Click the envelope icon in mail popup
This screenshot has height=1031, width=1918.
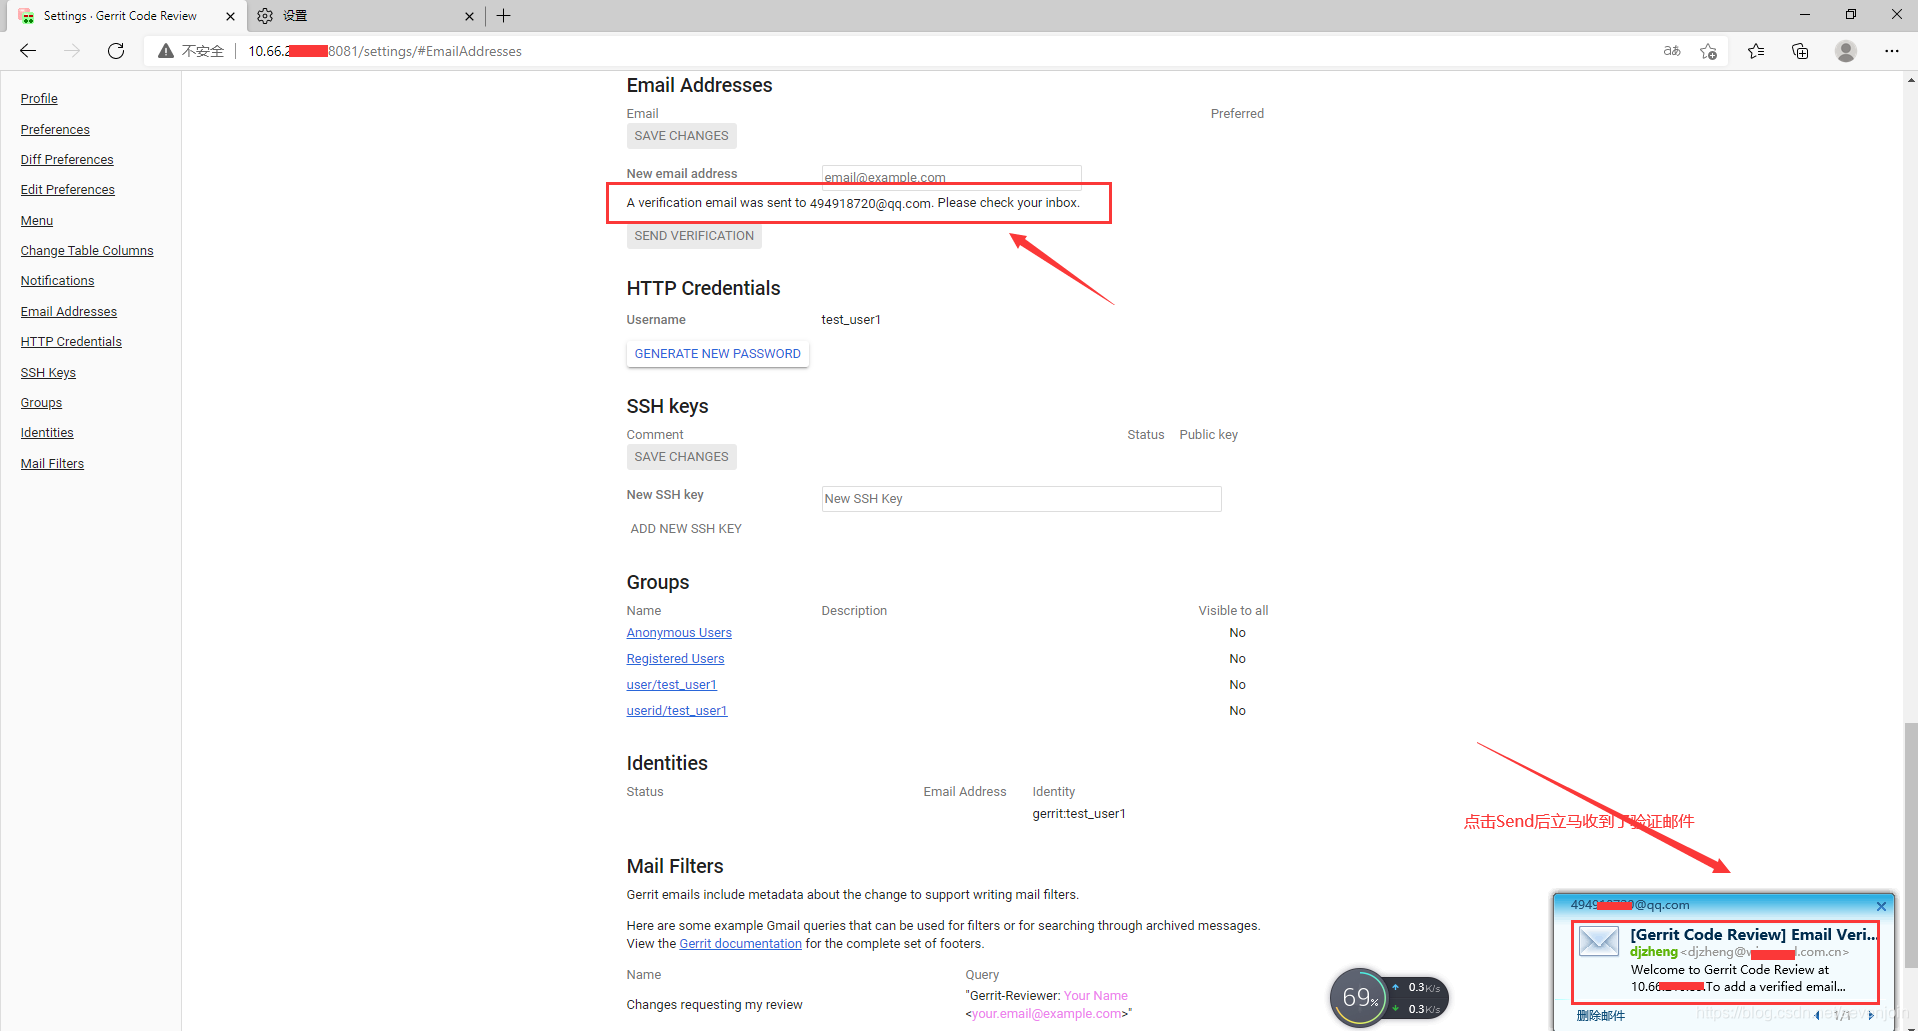pyautogui.click(x=1599, y=941)
